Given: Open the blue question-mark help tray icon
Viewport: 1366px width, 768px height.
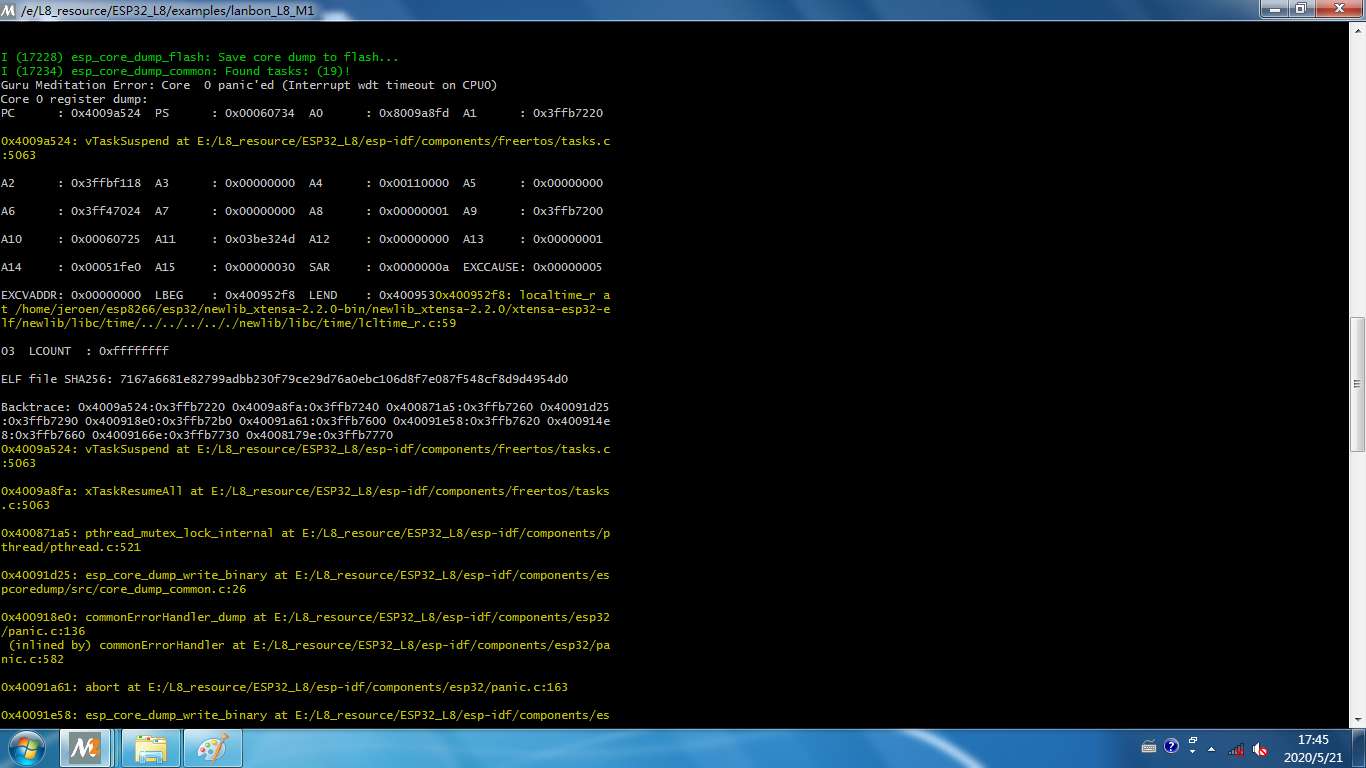Looking at the screenshot, I should [x=1170, y=748].
